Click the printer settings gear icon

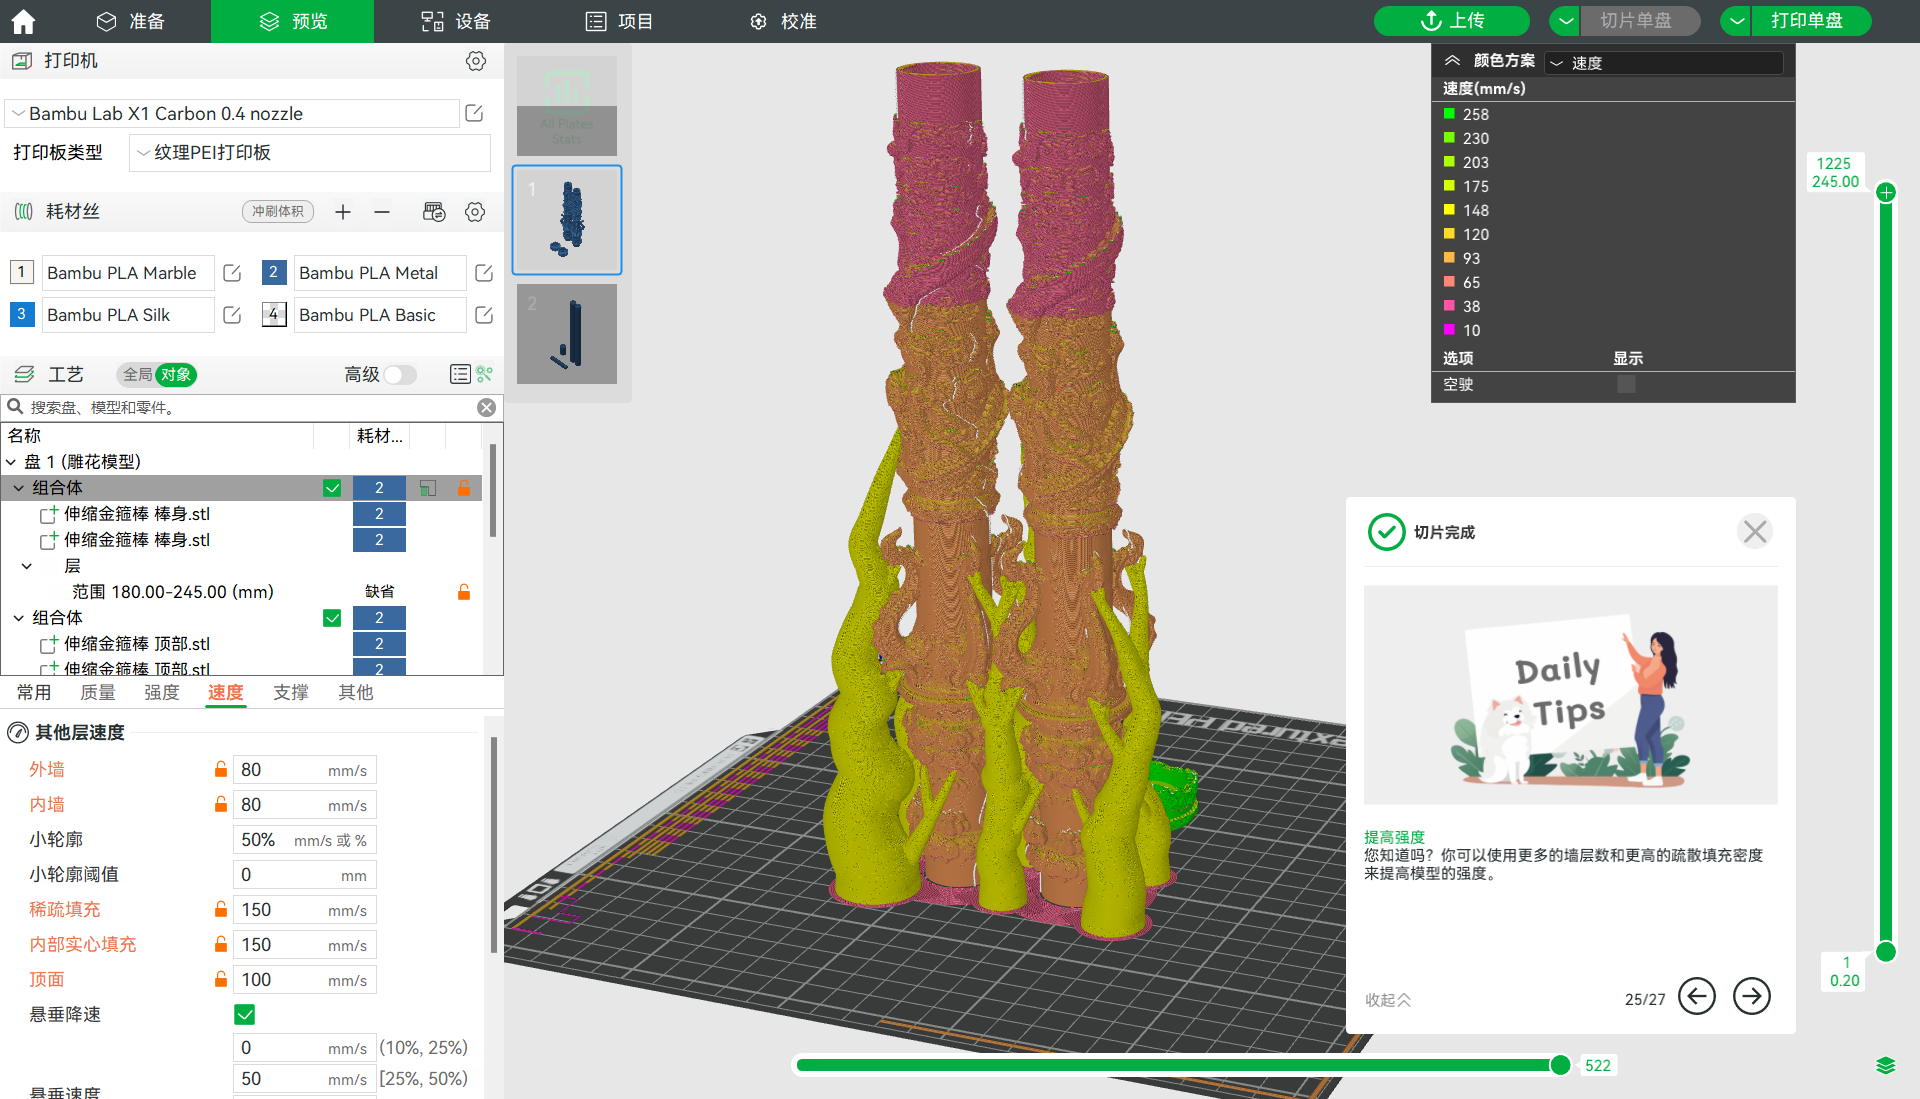(x=477, y=61)
